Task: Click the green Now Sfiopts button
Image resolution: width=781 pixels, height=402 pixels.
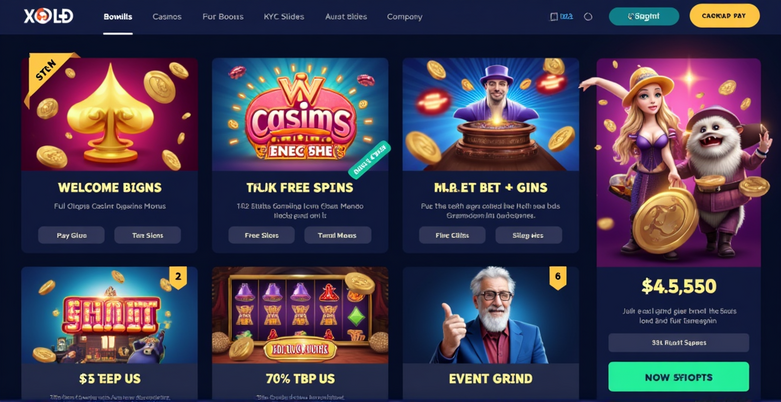Action: [678, 377]
